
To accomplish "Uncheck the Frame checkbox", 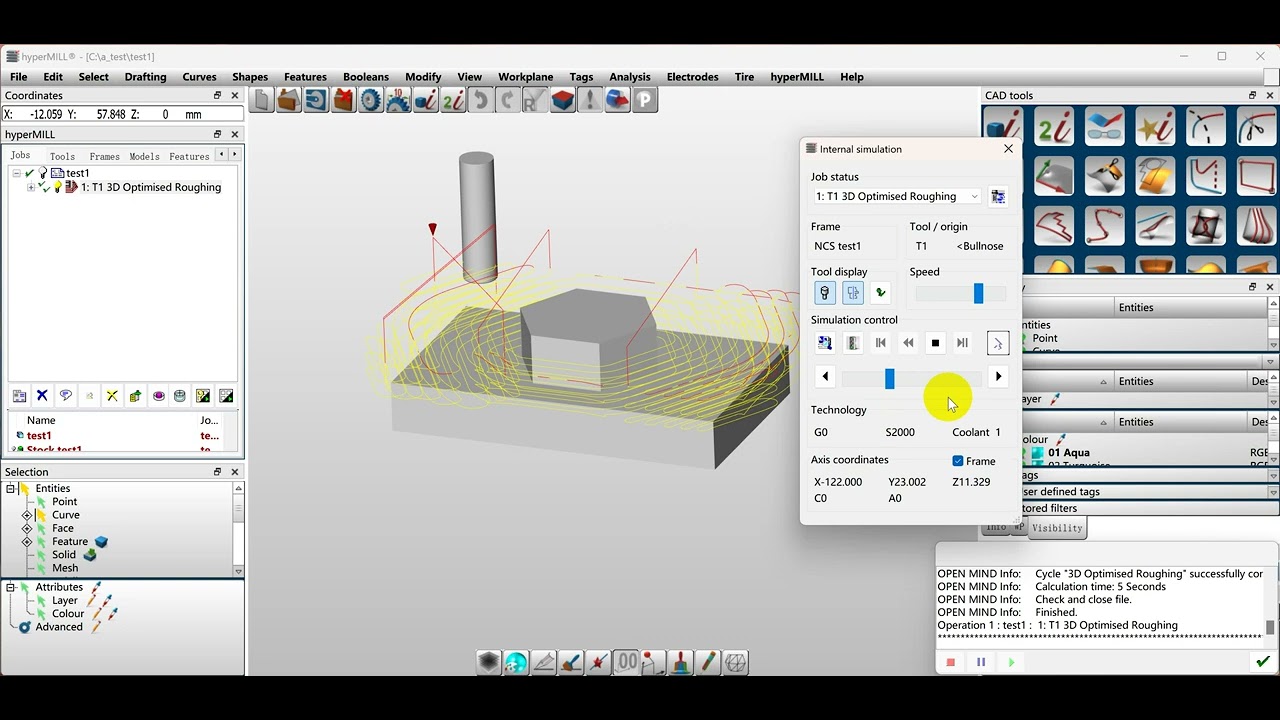I will pyautogui.click(x=958, y=461).
